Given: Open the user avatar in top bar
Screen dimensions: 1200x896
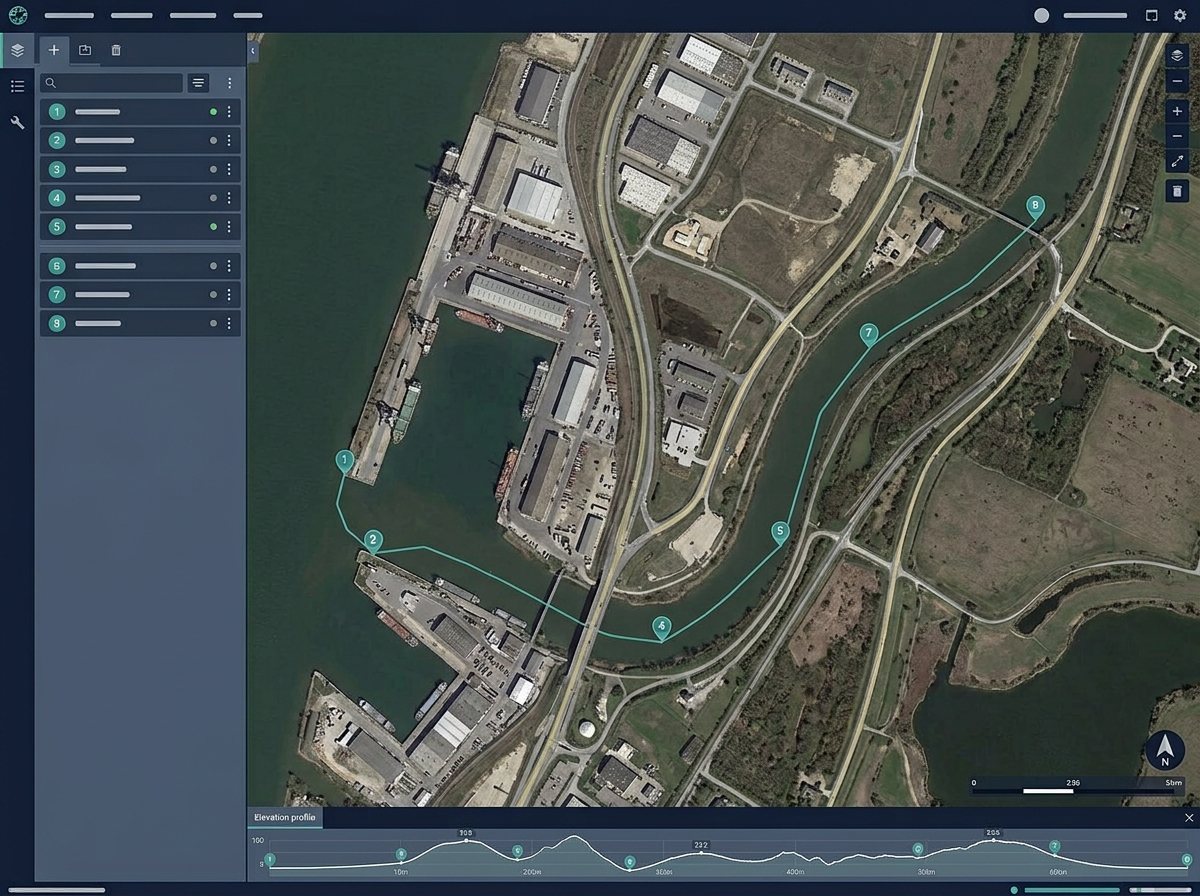Looking at the screenshot, I should click(x=1041, y=15).
